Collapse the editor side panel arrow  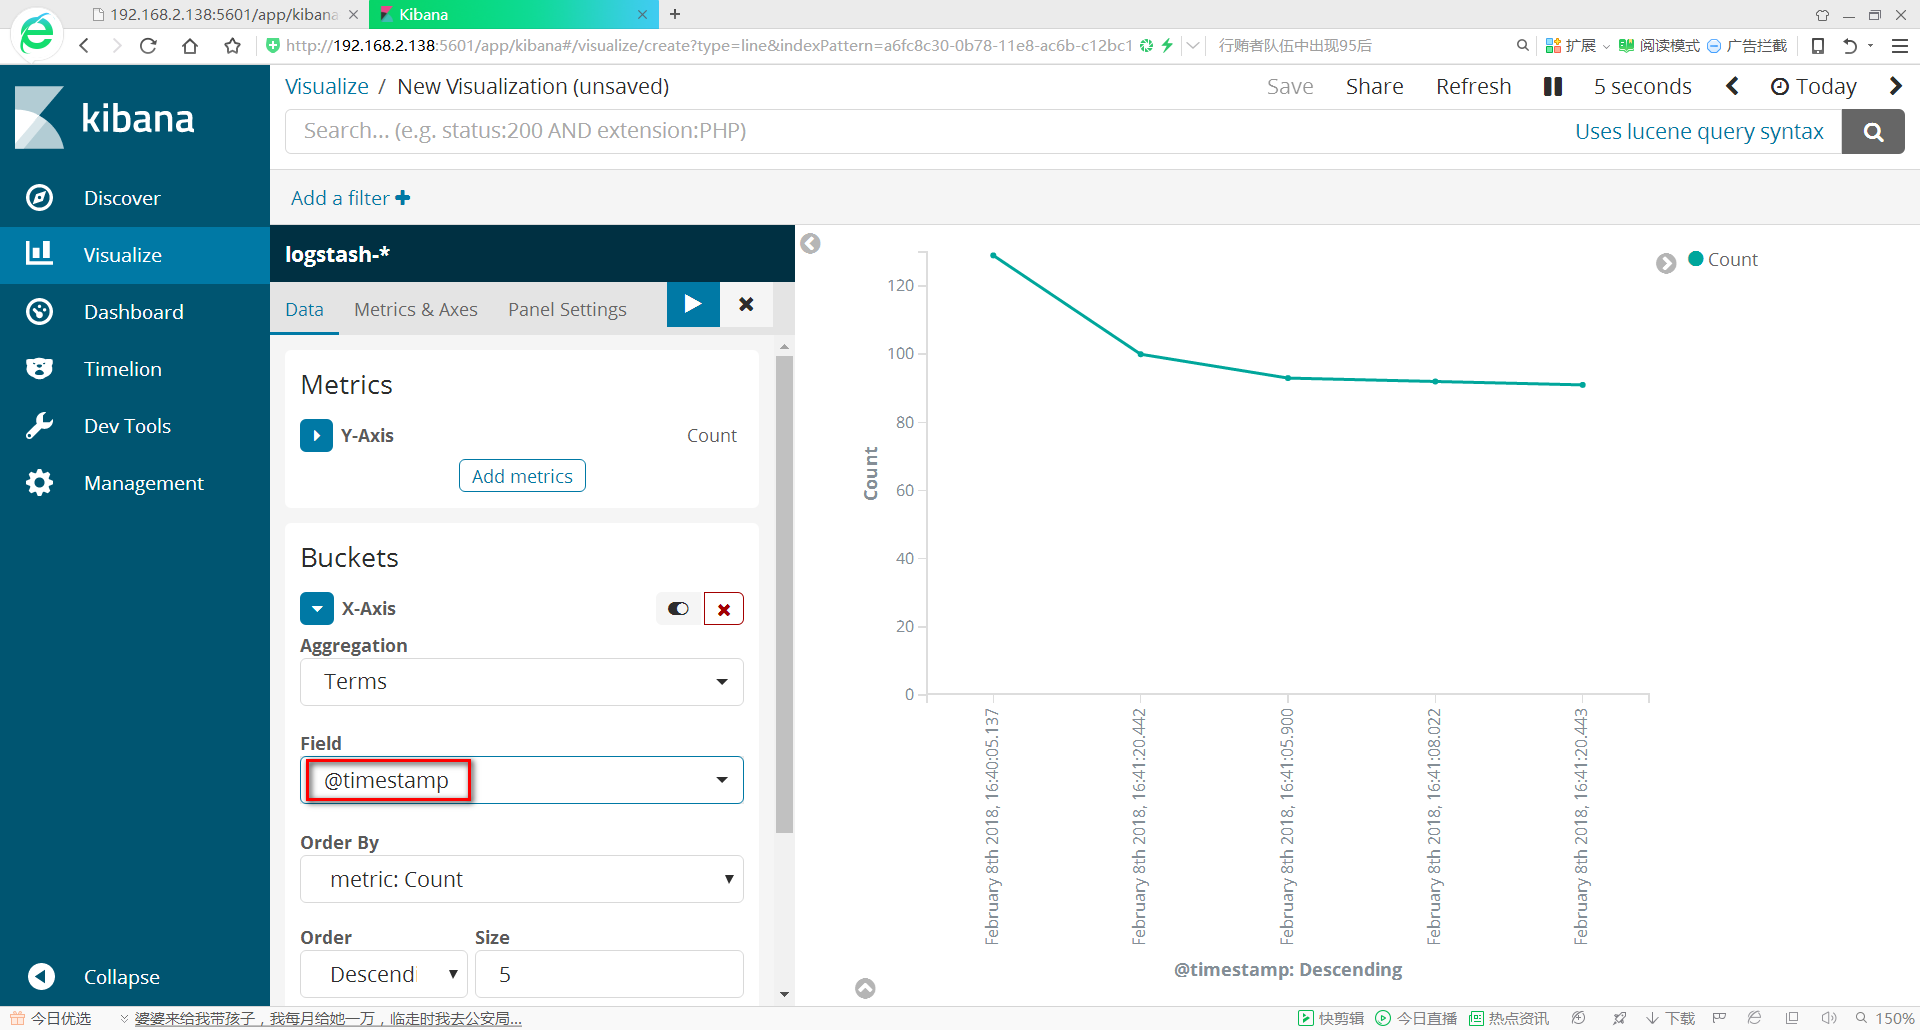811,243
